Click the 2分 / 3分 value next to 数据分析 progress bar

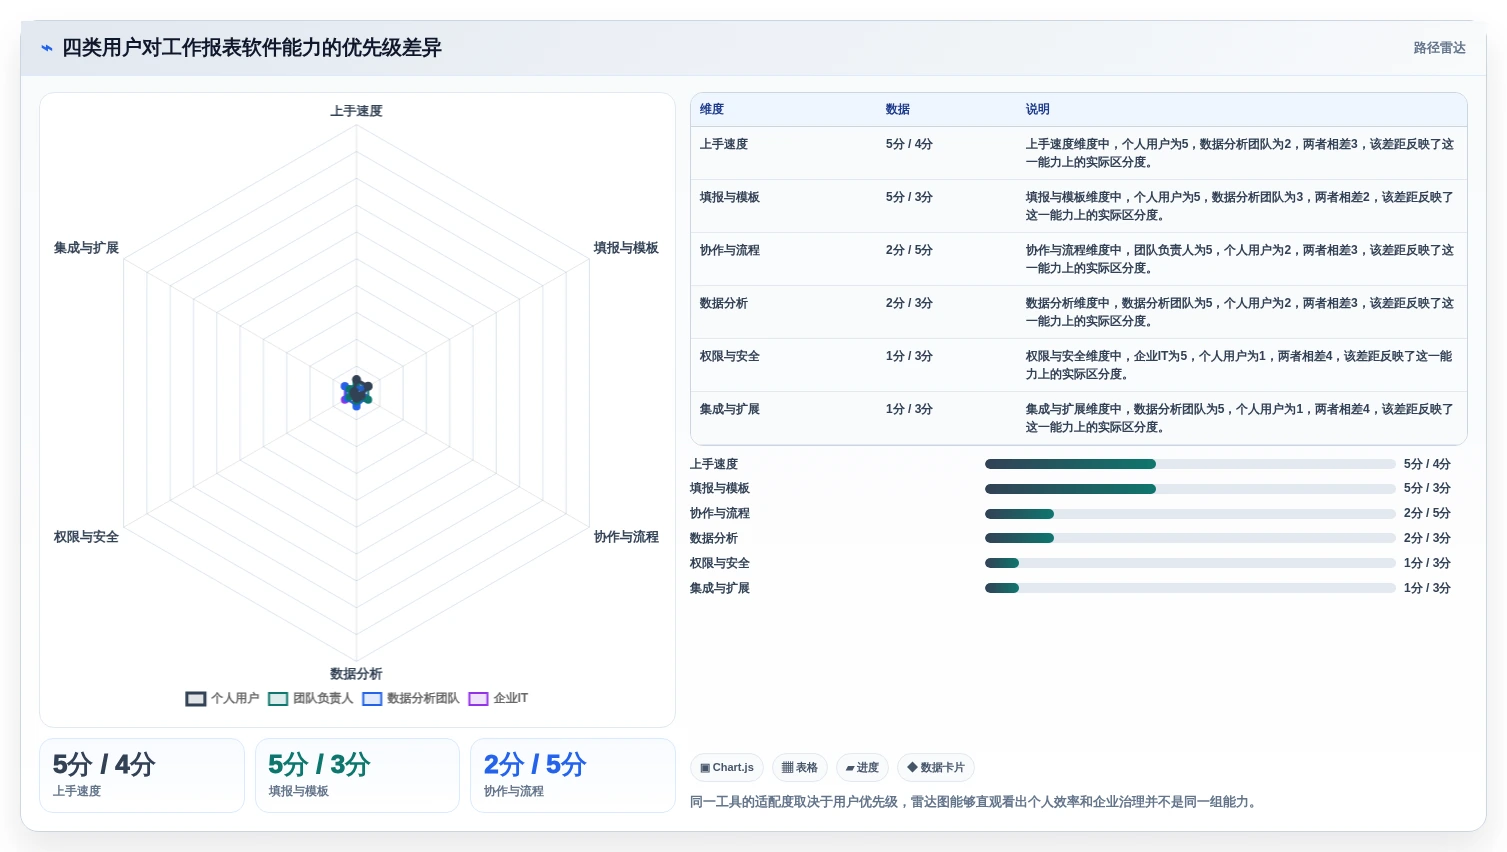1427,538
